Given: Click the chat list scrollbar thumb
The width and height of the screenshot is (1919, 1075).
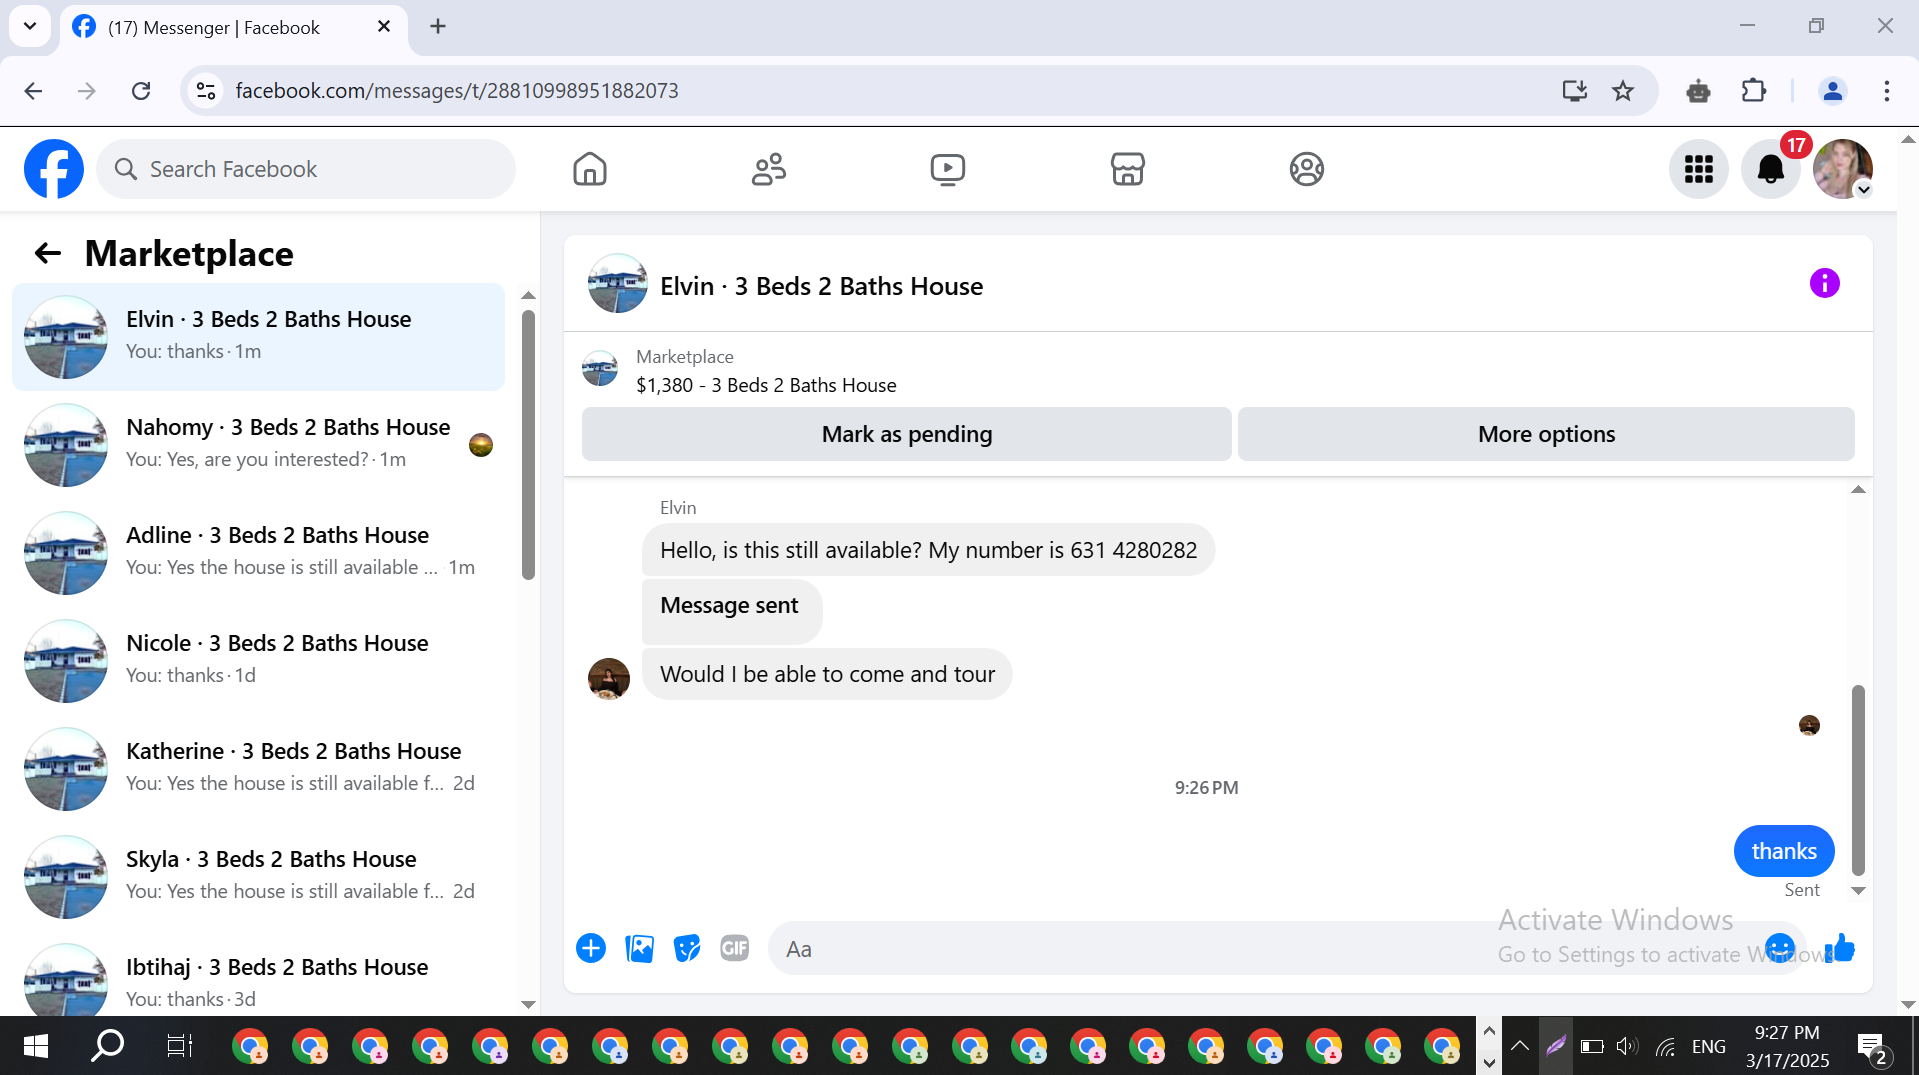Looking at the screenshot, I should pyautogui.click(x=528, y=445).
